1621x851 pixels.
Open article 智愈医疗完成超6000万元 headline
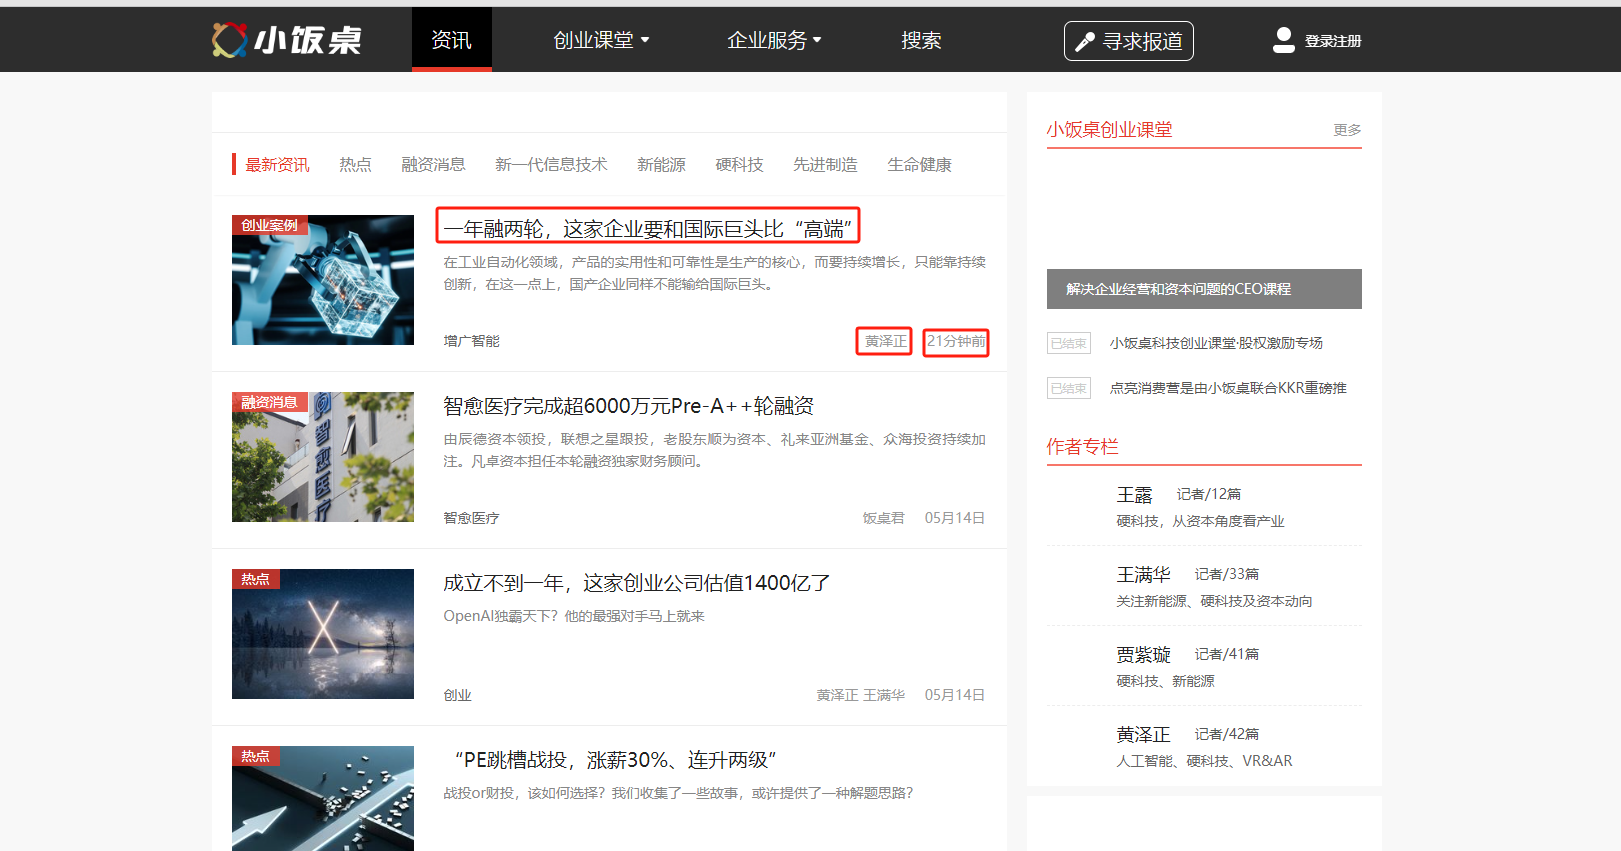pyautogui.click(x=628, y=405)
